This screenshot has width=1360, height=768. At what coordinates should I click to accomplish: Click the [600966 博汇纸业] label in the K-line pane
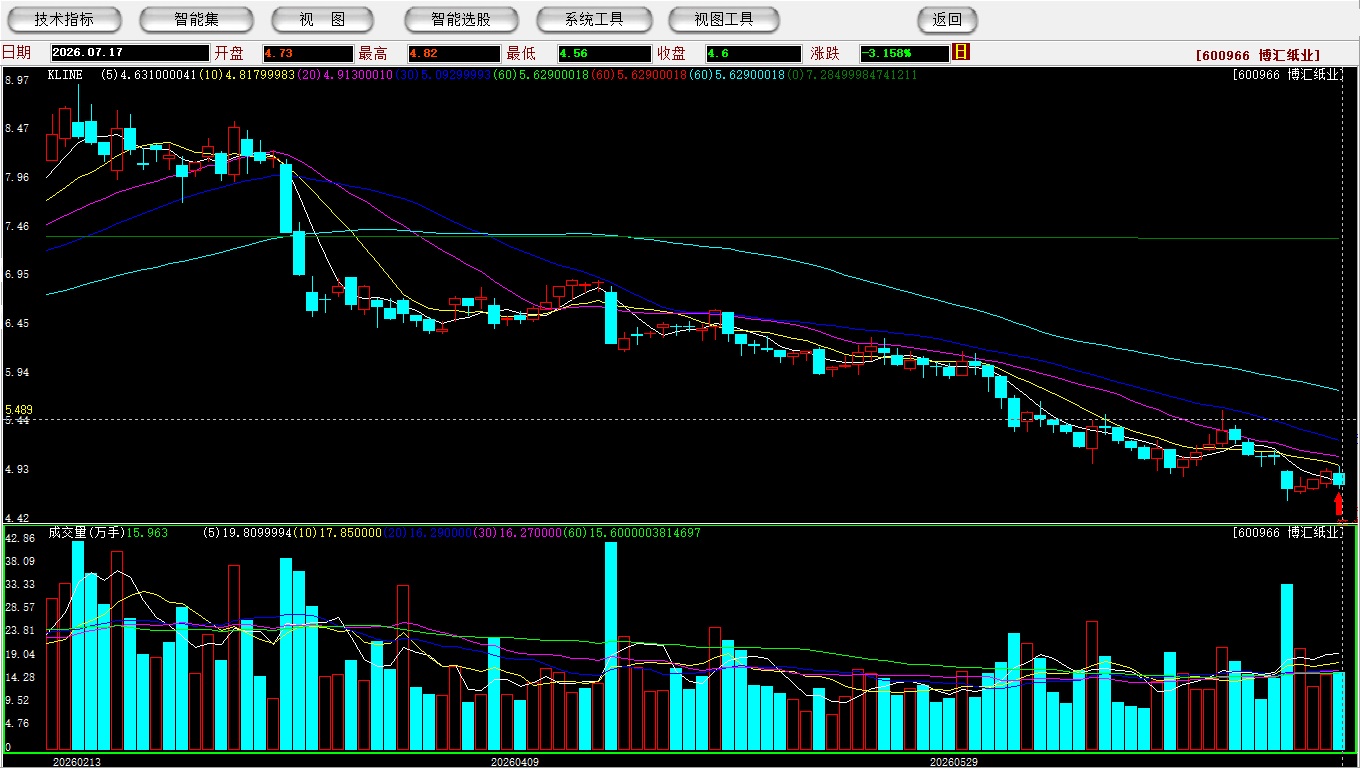pos(1287,75)
